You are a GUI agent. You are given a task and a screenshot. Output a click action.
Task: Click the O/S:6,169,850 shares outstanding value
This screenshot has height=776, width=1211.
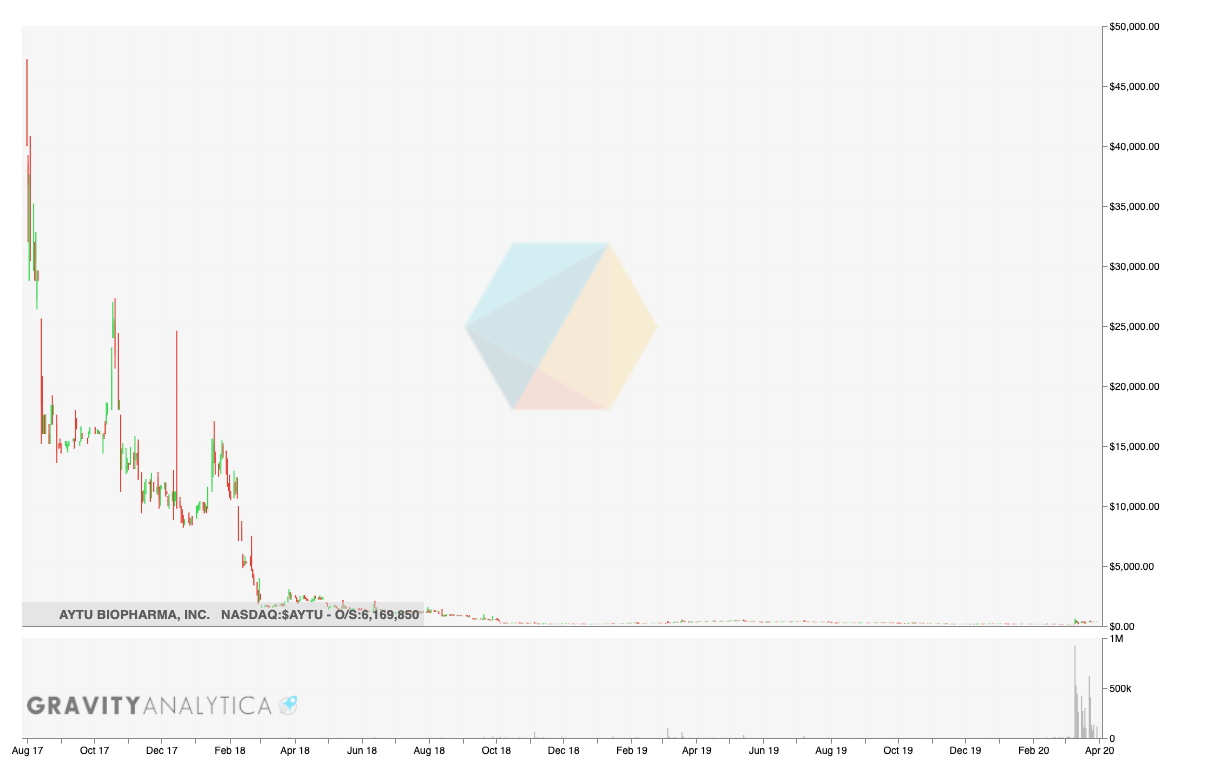377,615
